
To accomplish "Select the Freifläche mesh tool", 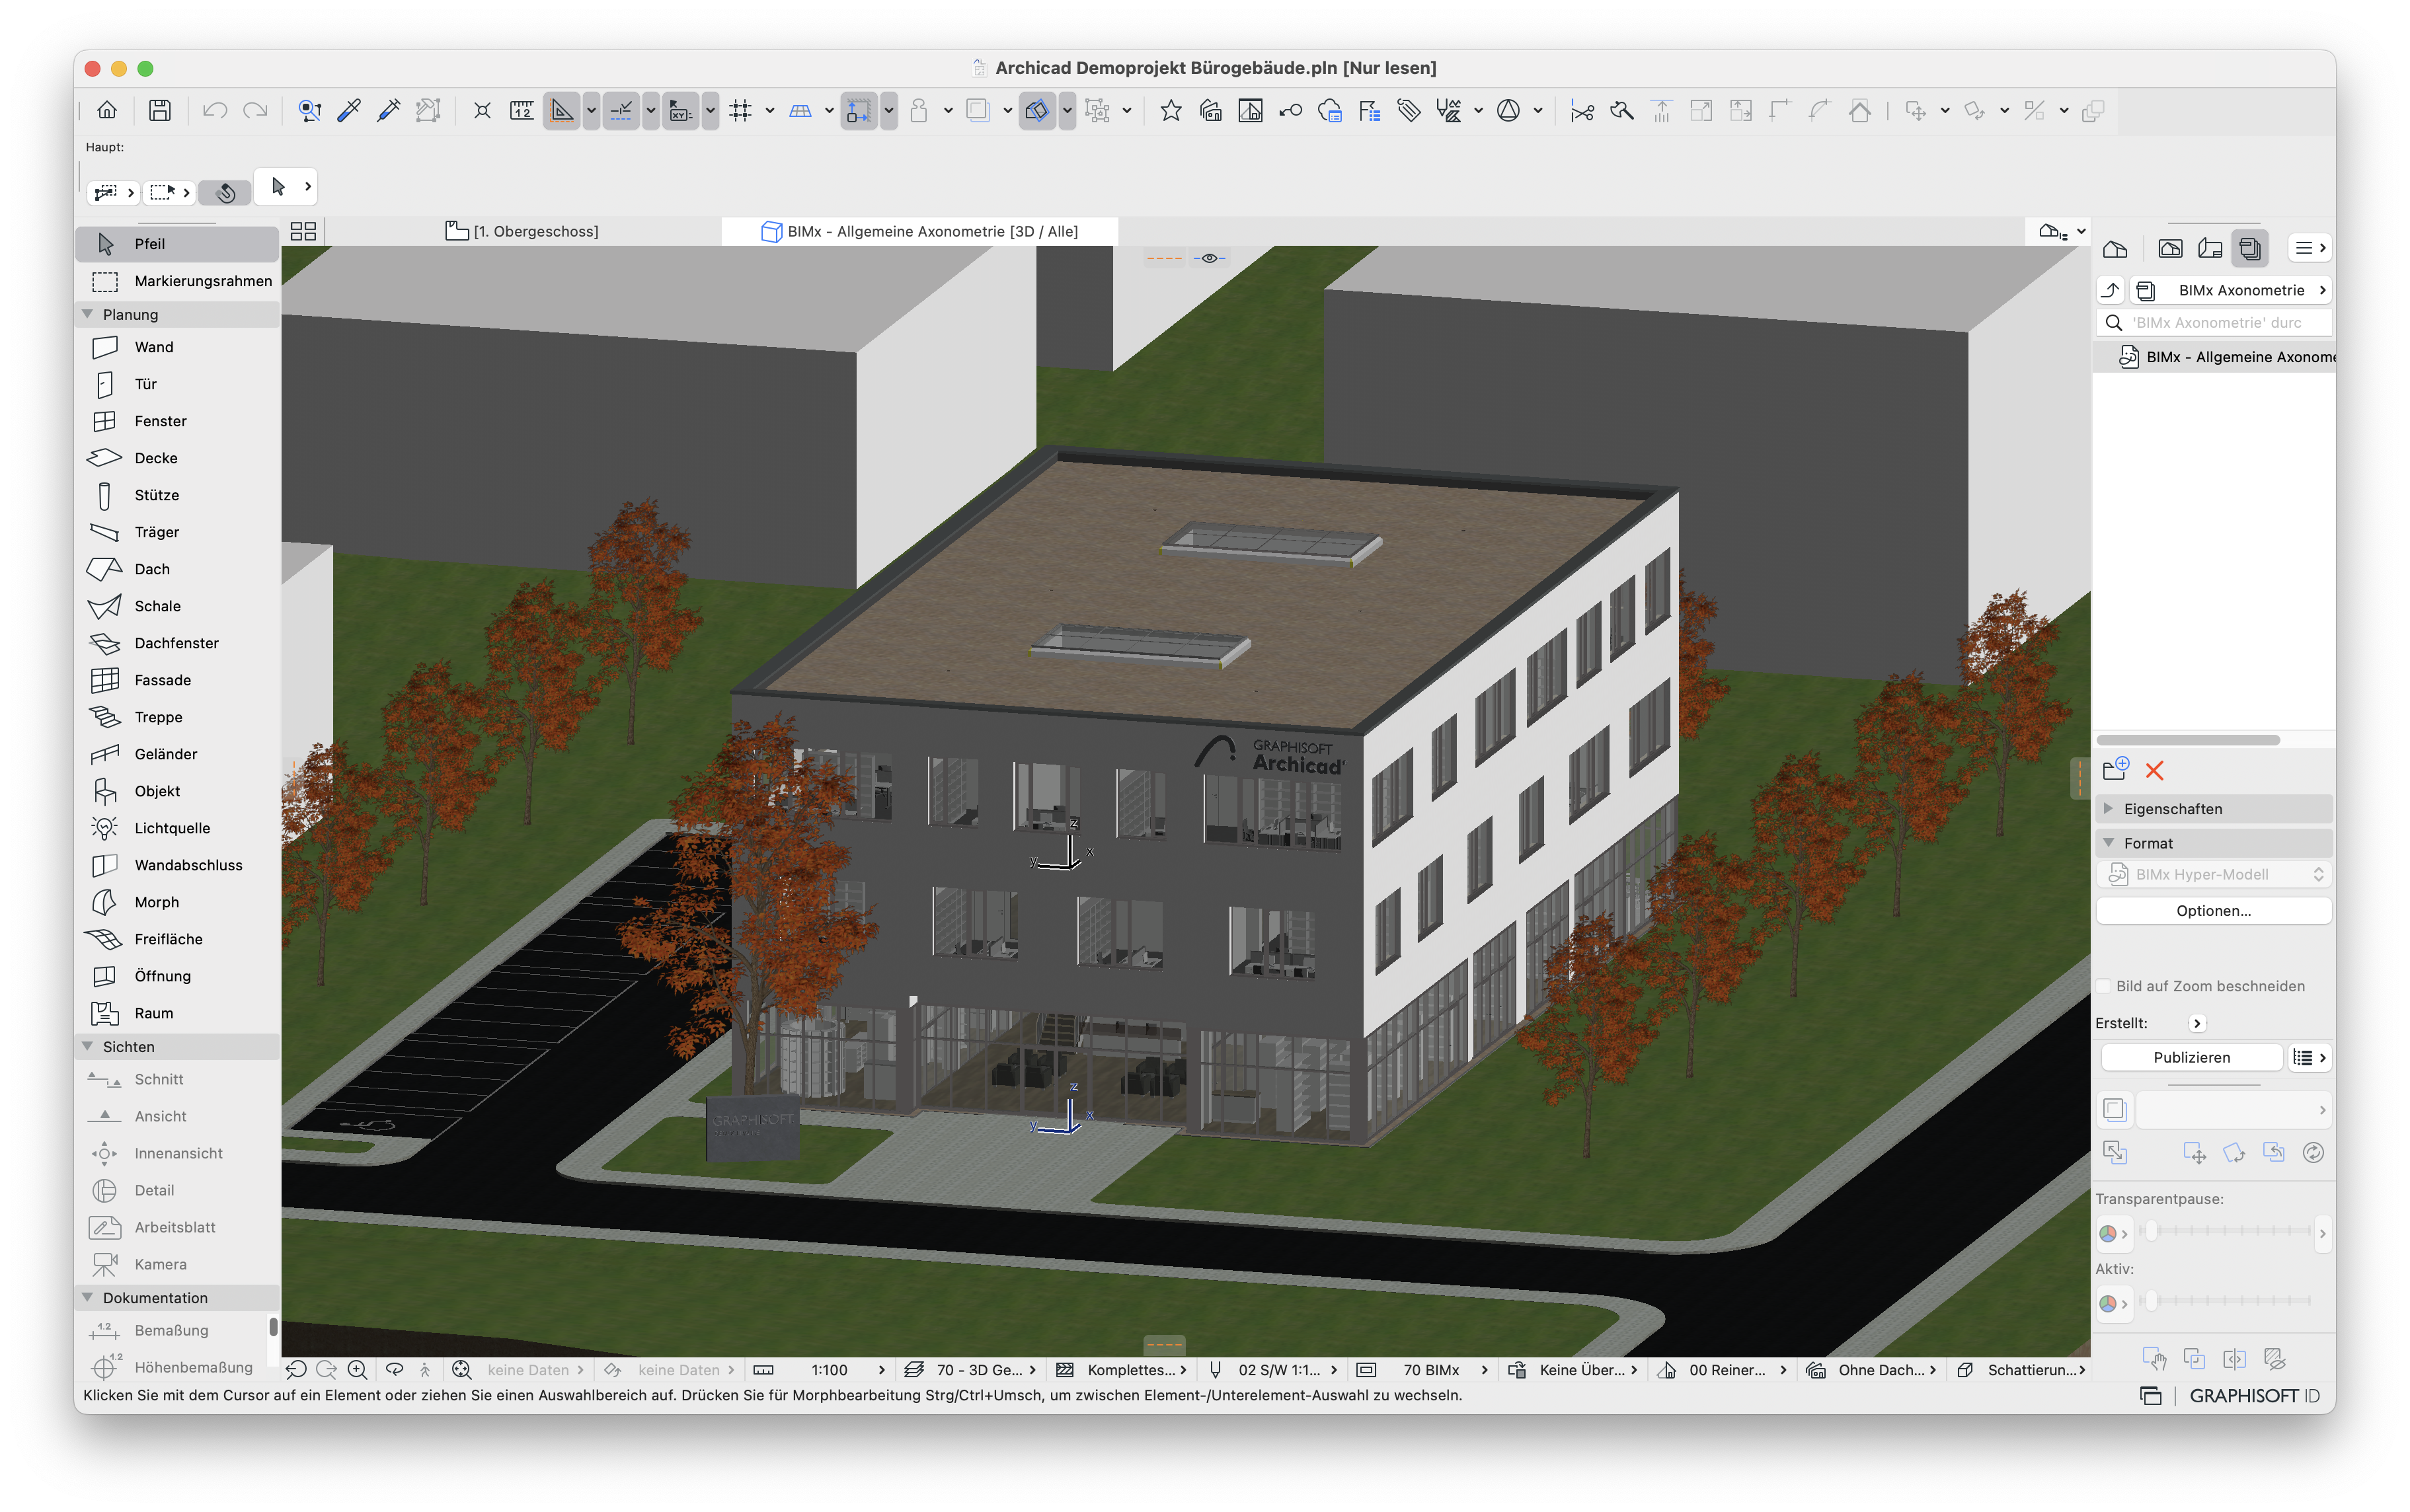I will point(177,939).
